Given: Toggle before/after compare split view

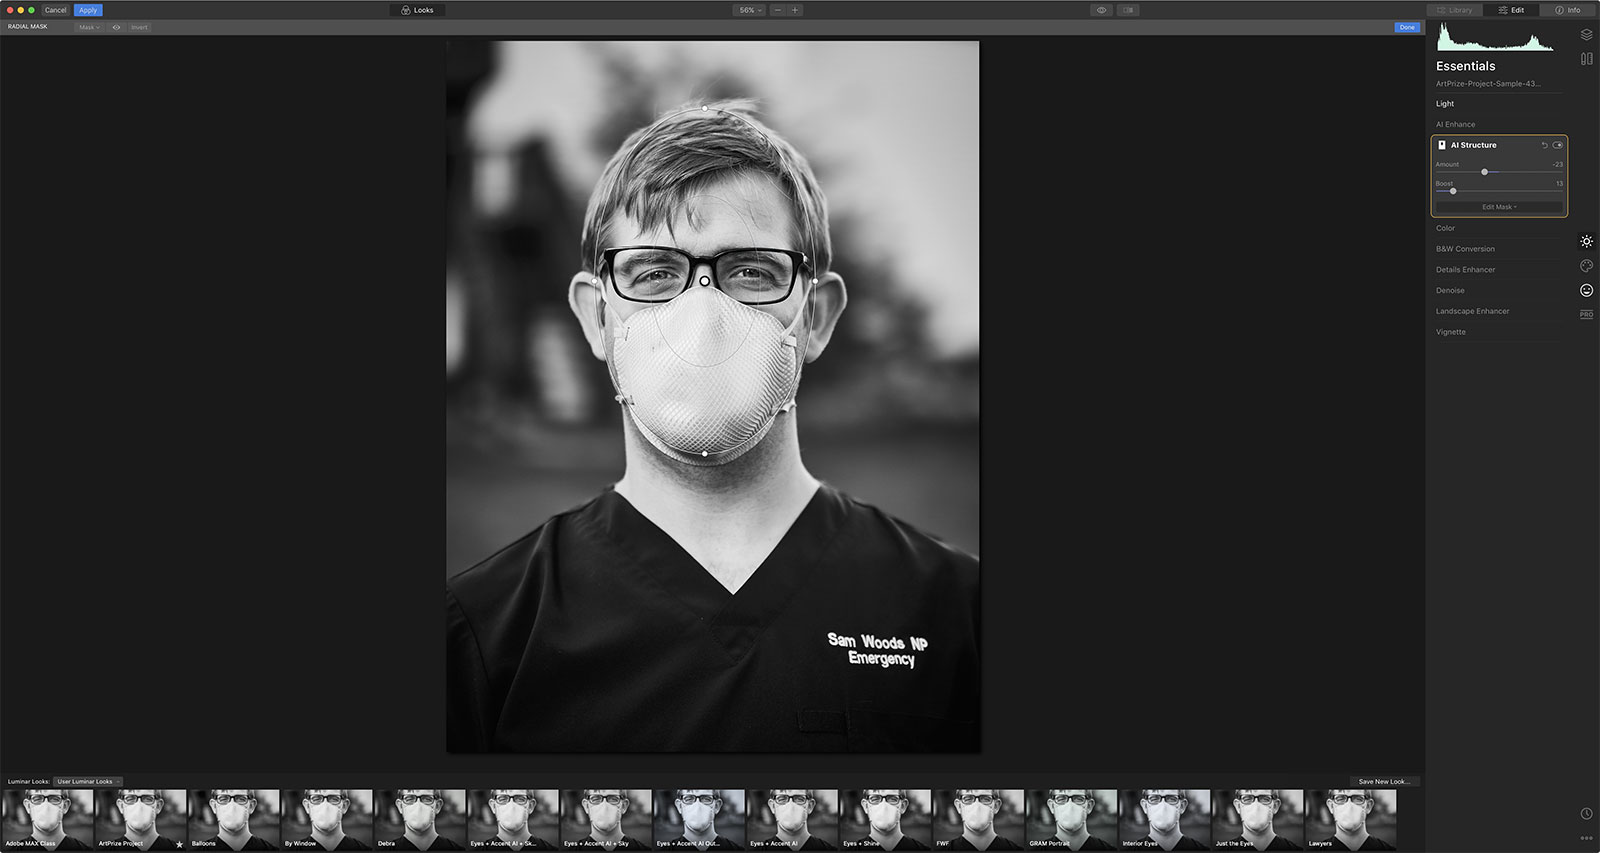Looking at the screenshot, I should [1128, 10].
